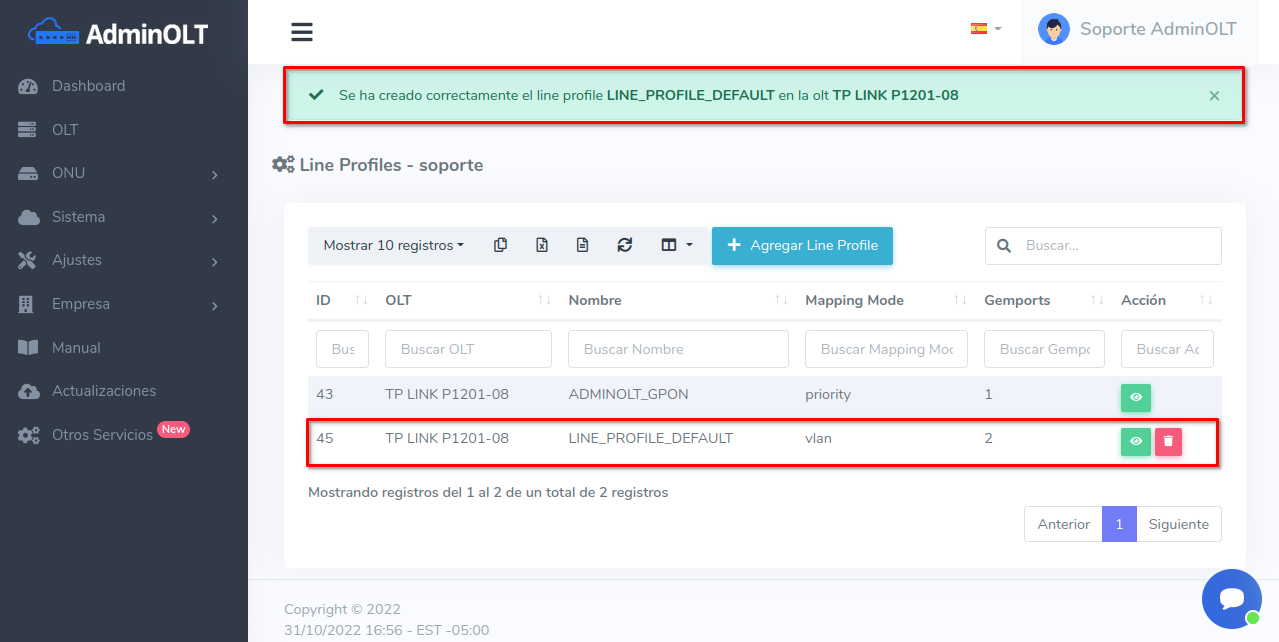The height and width of the screenshot is (642, 1279).
Task: Click the copy table icon
Action: pos(500,245)
